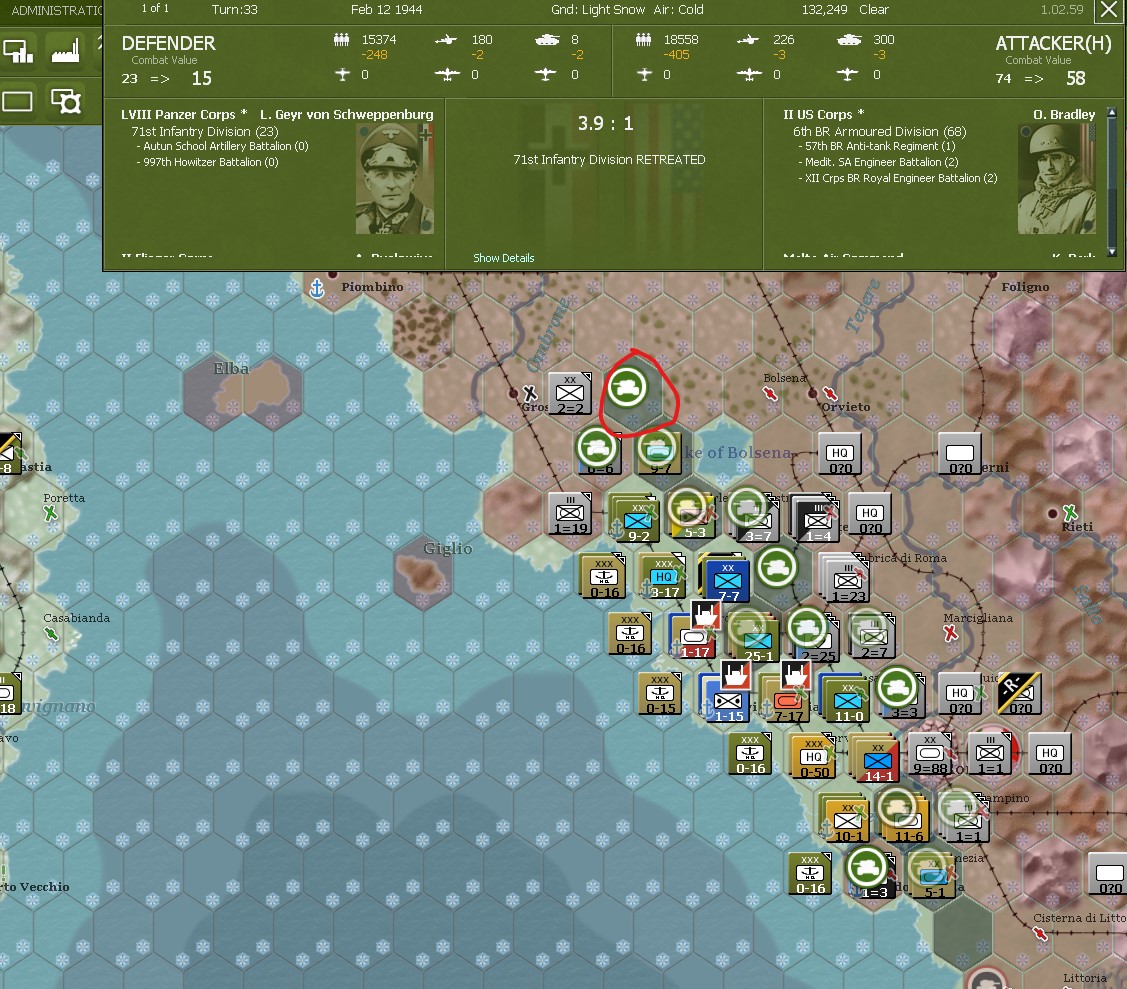Click O. Bradley's portrait
1127x989 pixels.
pos(1057,178)
